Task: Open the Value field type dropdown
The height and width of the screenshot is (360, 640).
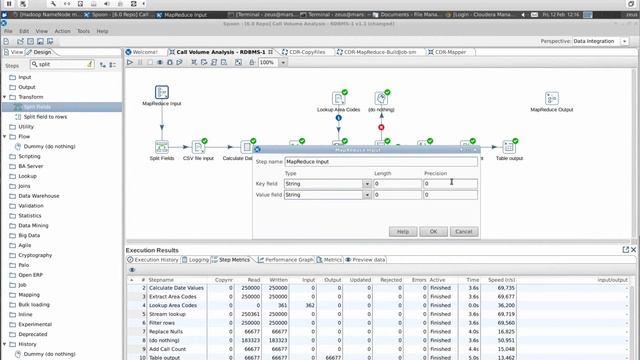Action: click(x=367, y=195)
